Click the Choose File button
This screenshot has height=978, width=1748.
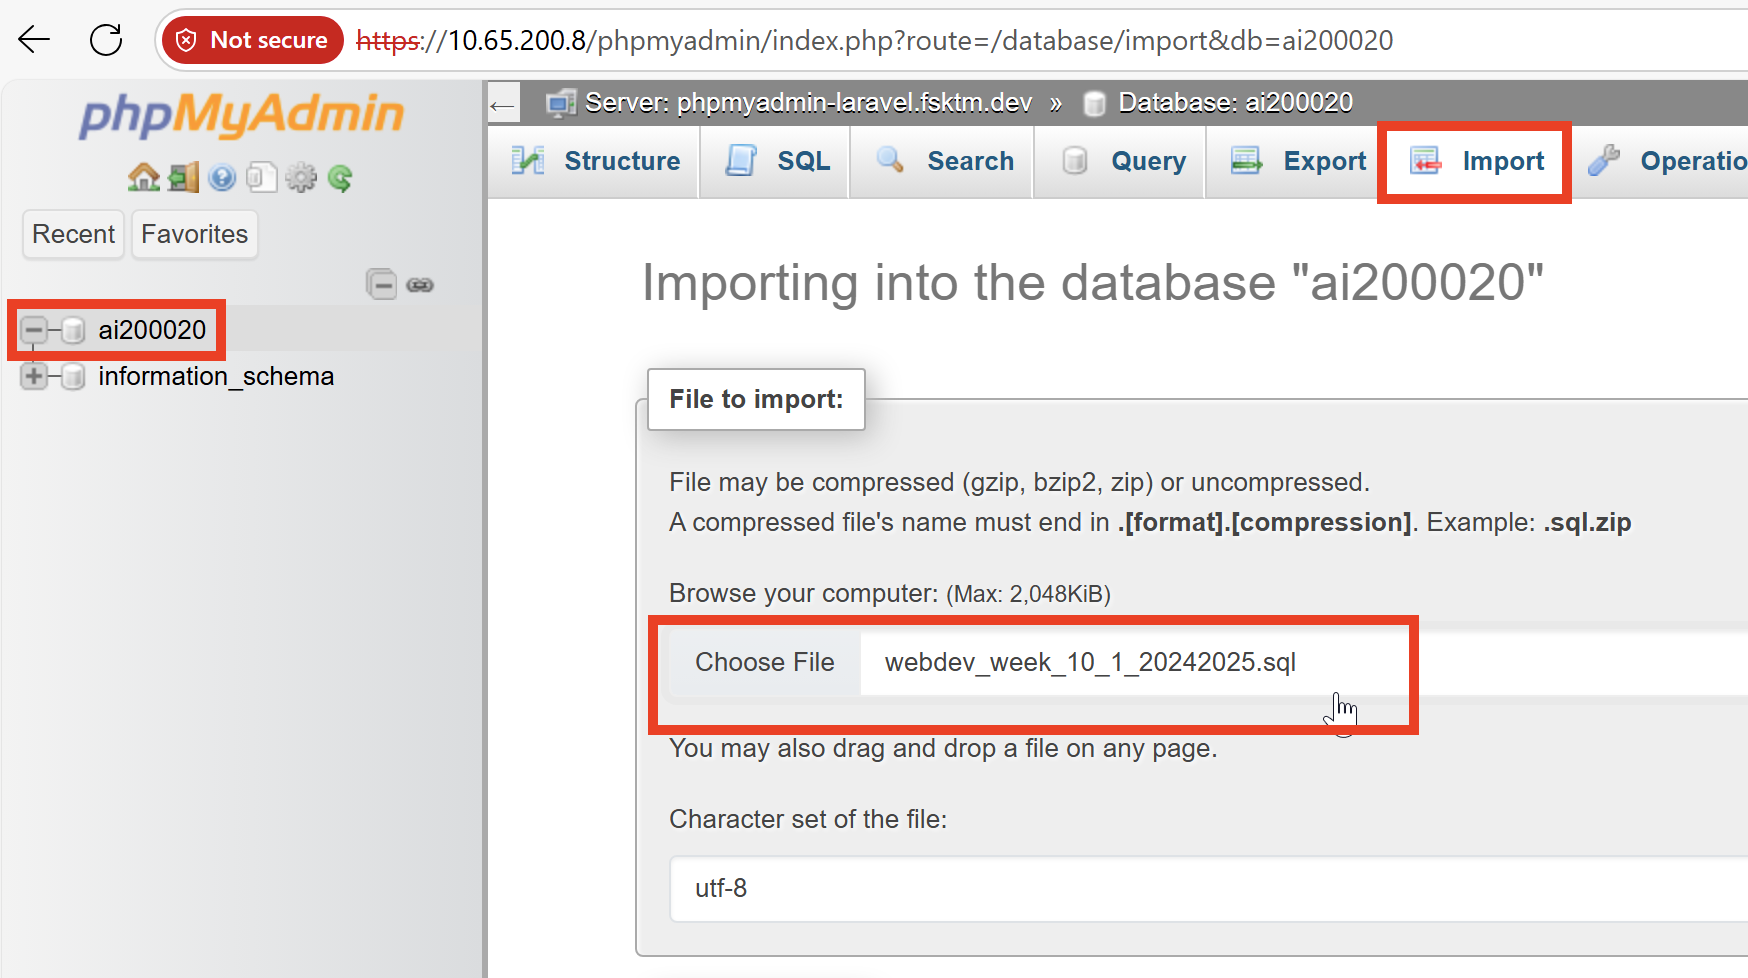point(765,662)
